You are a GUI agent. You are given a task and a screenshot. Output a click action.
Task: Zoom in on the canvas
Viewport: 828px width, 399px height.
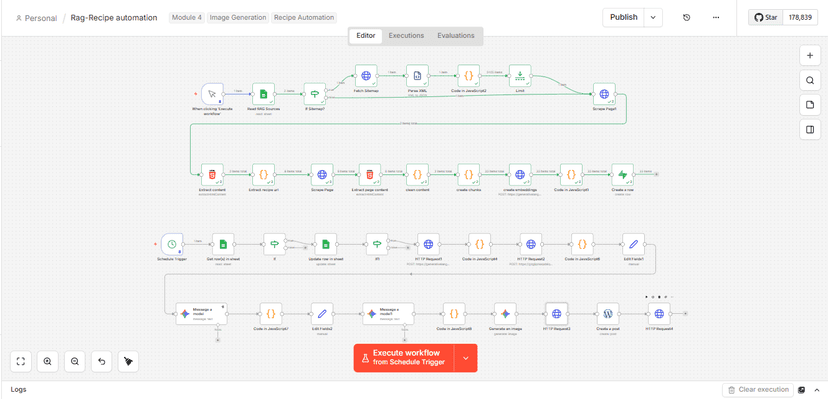(x=48, y=362)
